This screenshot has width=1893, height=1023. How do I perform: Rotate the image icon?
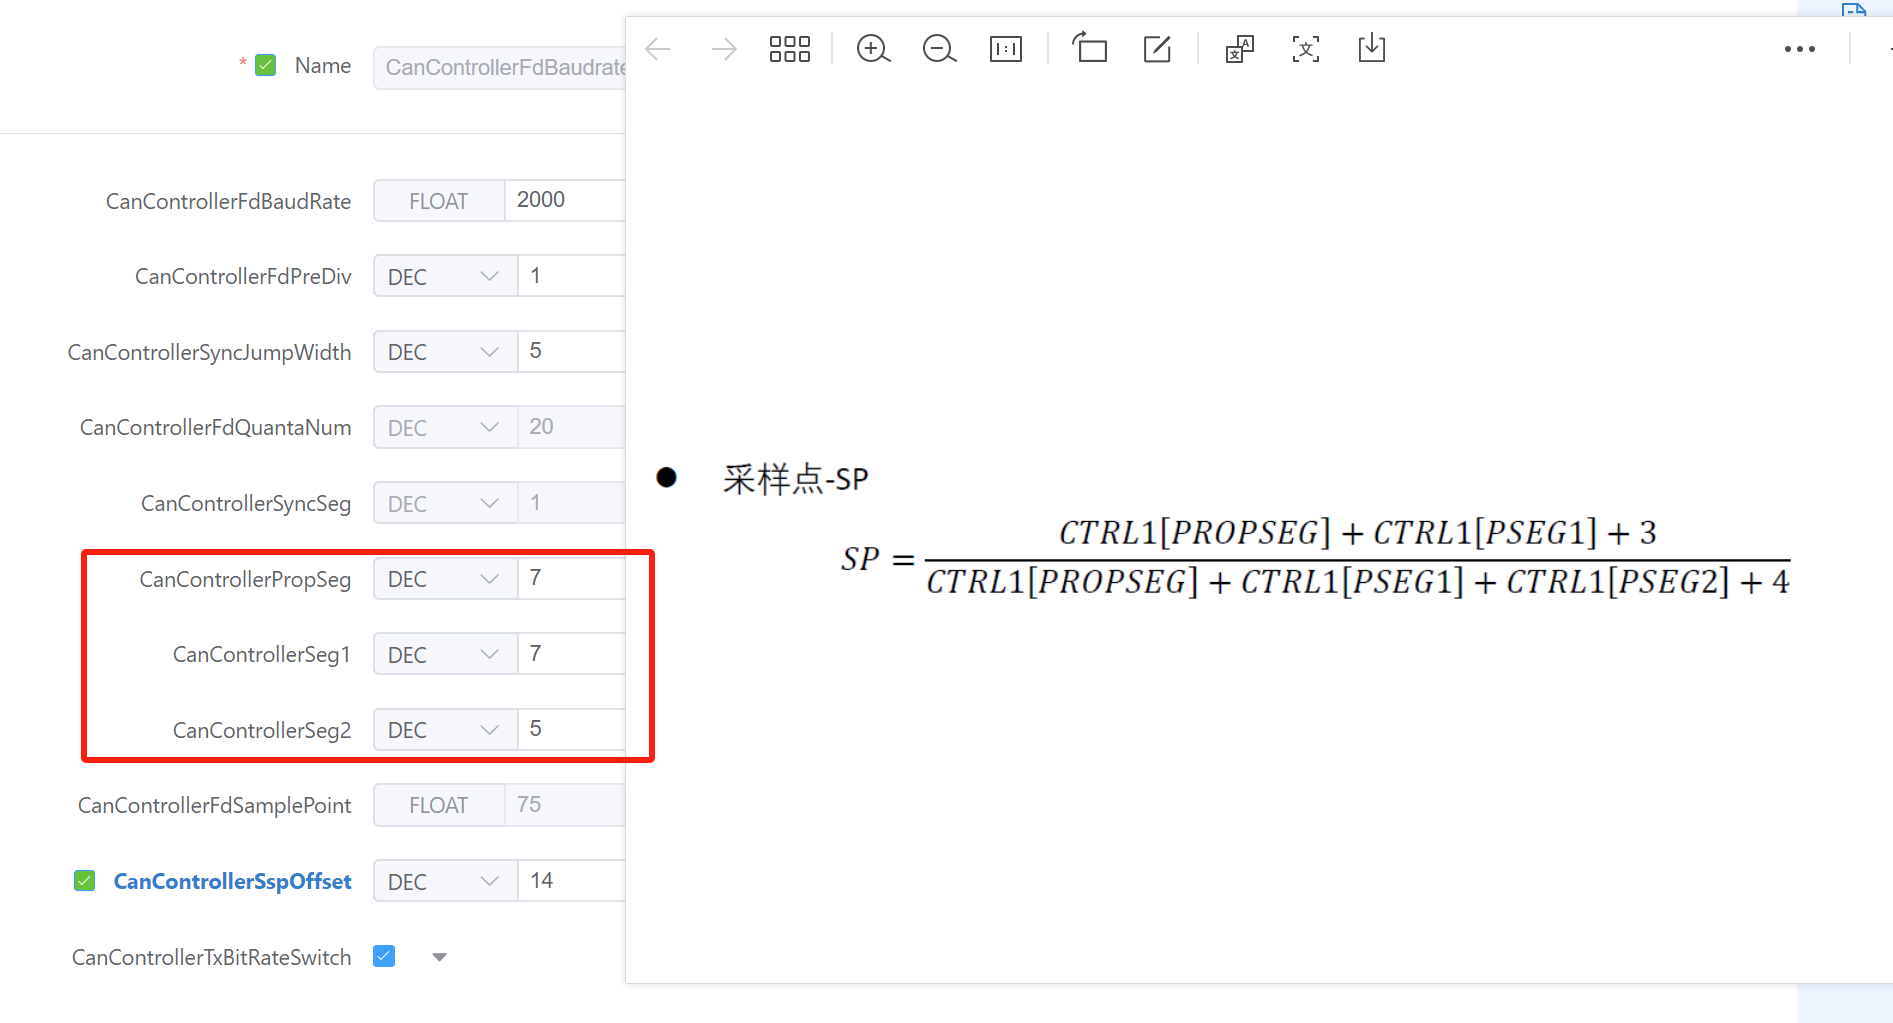coord(1090,48)
